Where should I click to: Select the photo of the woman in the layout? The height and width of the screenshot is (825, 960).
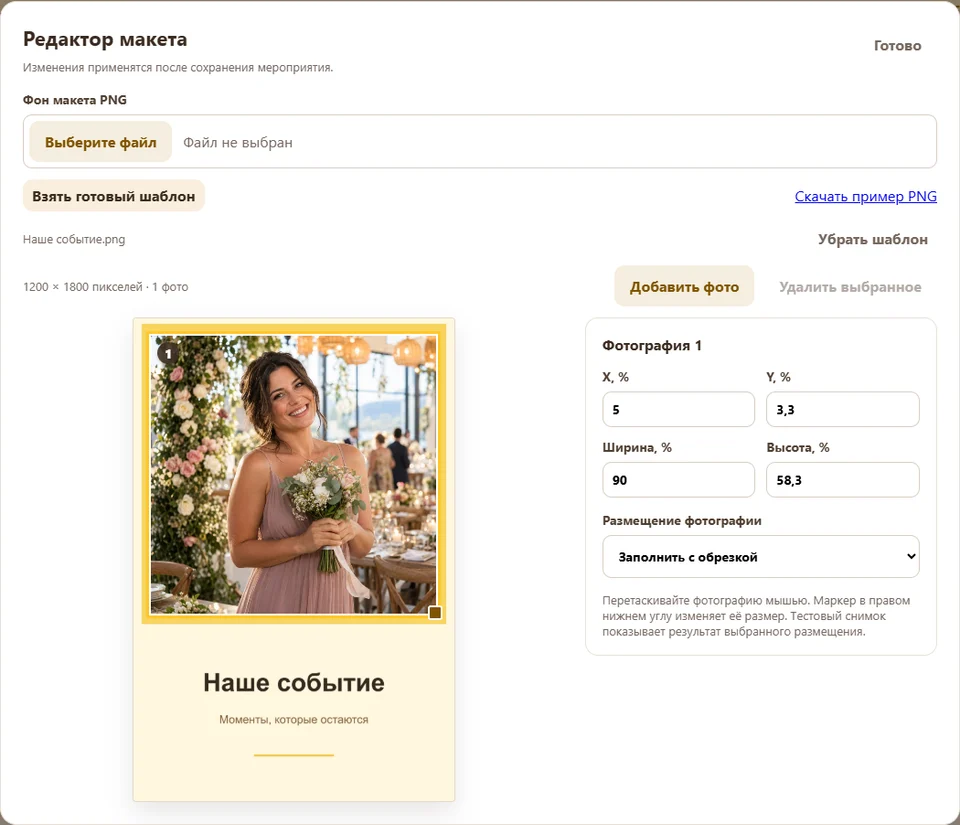click(294, 474)
